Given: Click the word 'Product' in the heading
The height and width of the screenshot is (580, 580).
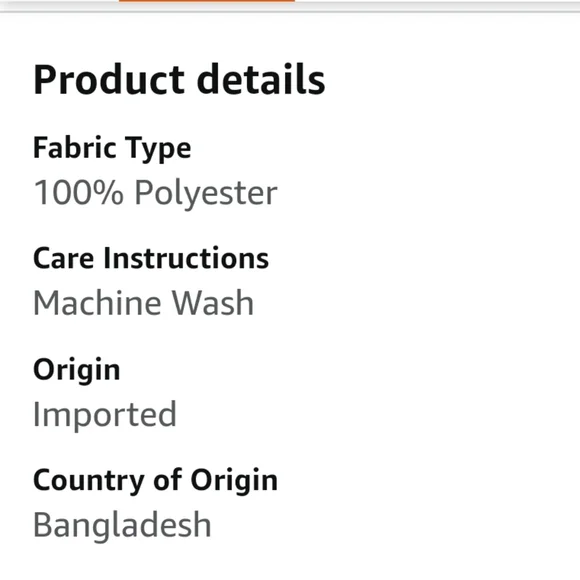Looking at the screenshot, I should (x=109, y=80).
